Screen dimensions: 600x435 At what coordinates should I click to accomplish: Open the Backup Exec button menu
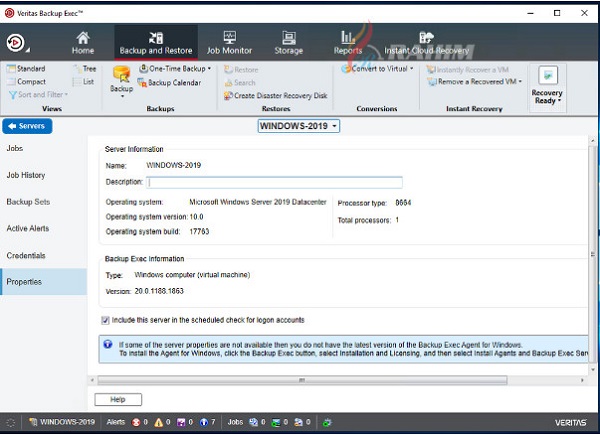[x=16, y=42]
